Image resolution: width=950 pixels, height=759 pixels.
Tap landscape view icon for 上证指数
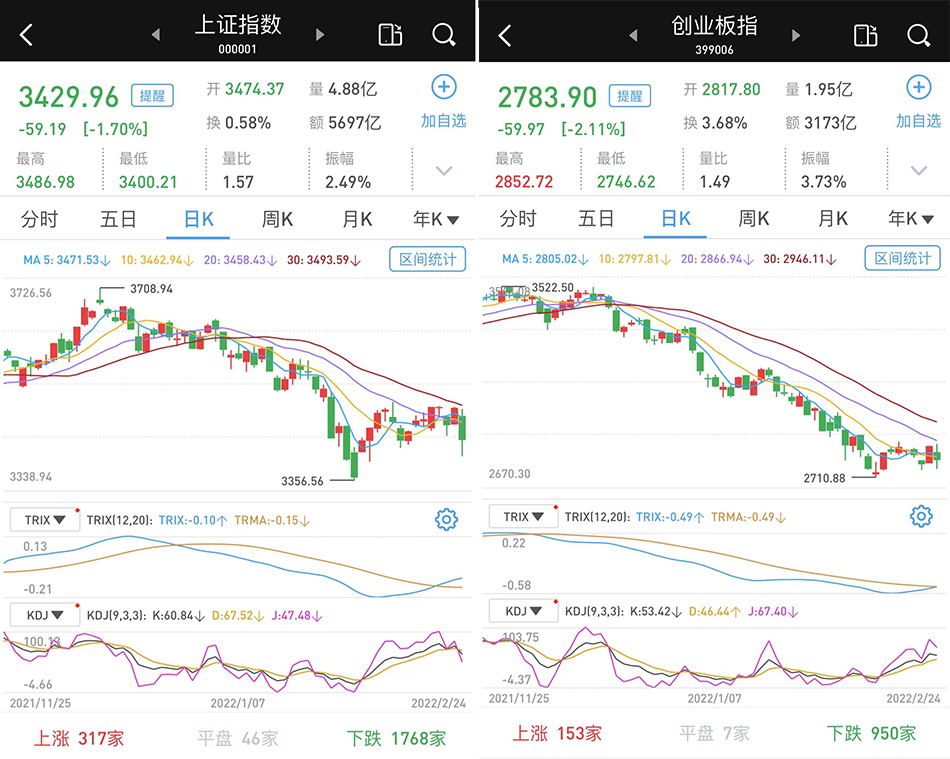click(390, 35)
